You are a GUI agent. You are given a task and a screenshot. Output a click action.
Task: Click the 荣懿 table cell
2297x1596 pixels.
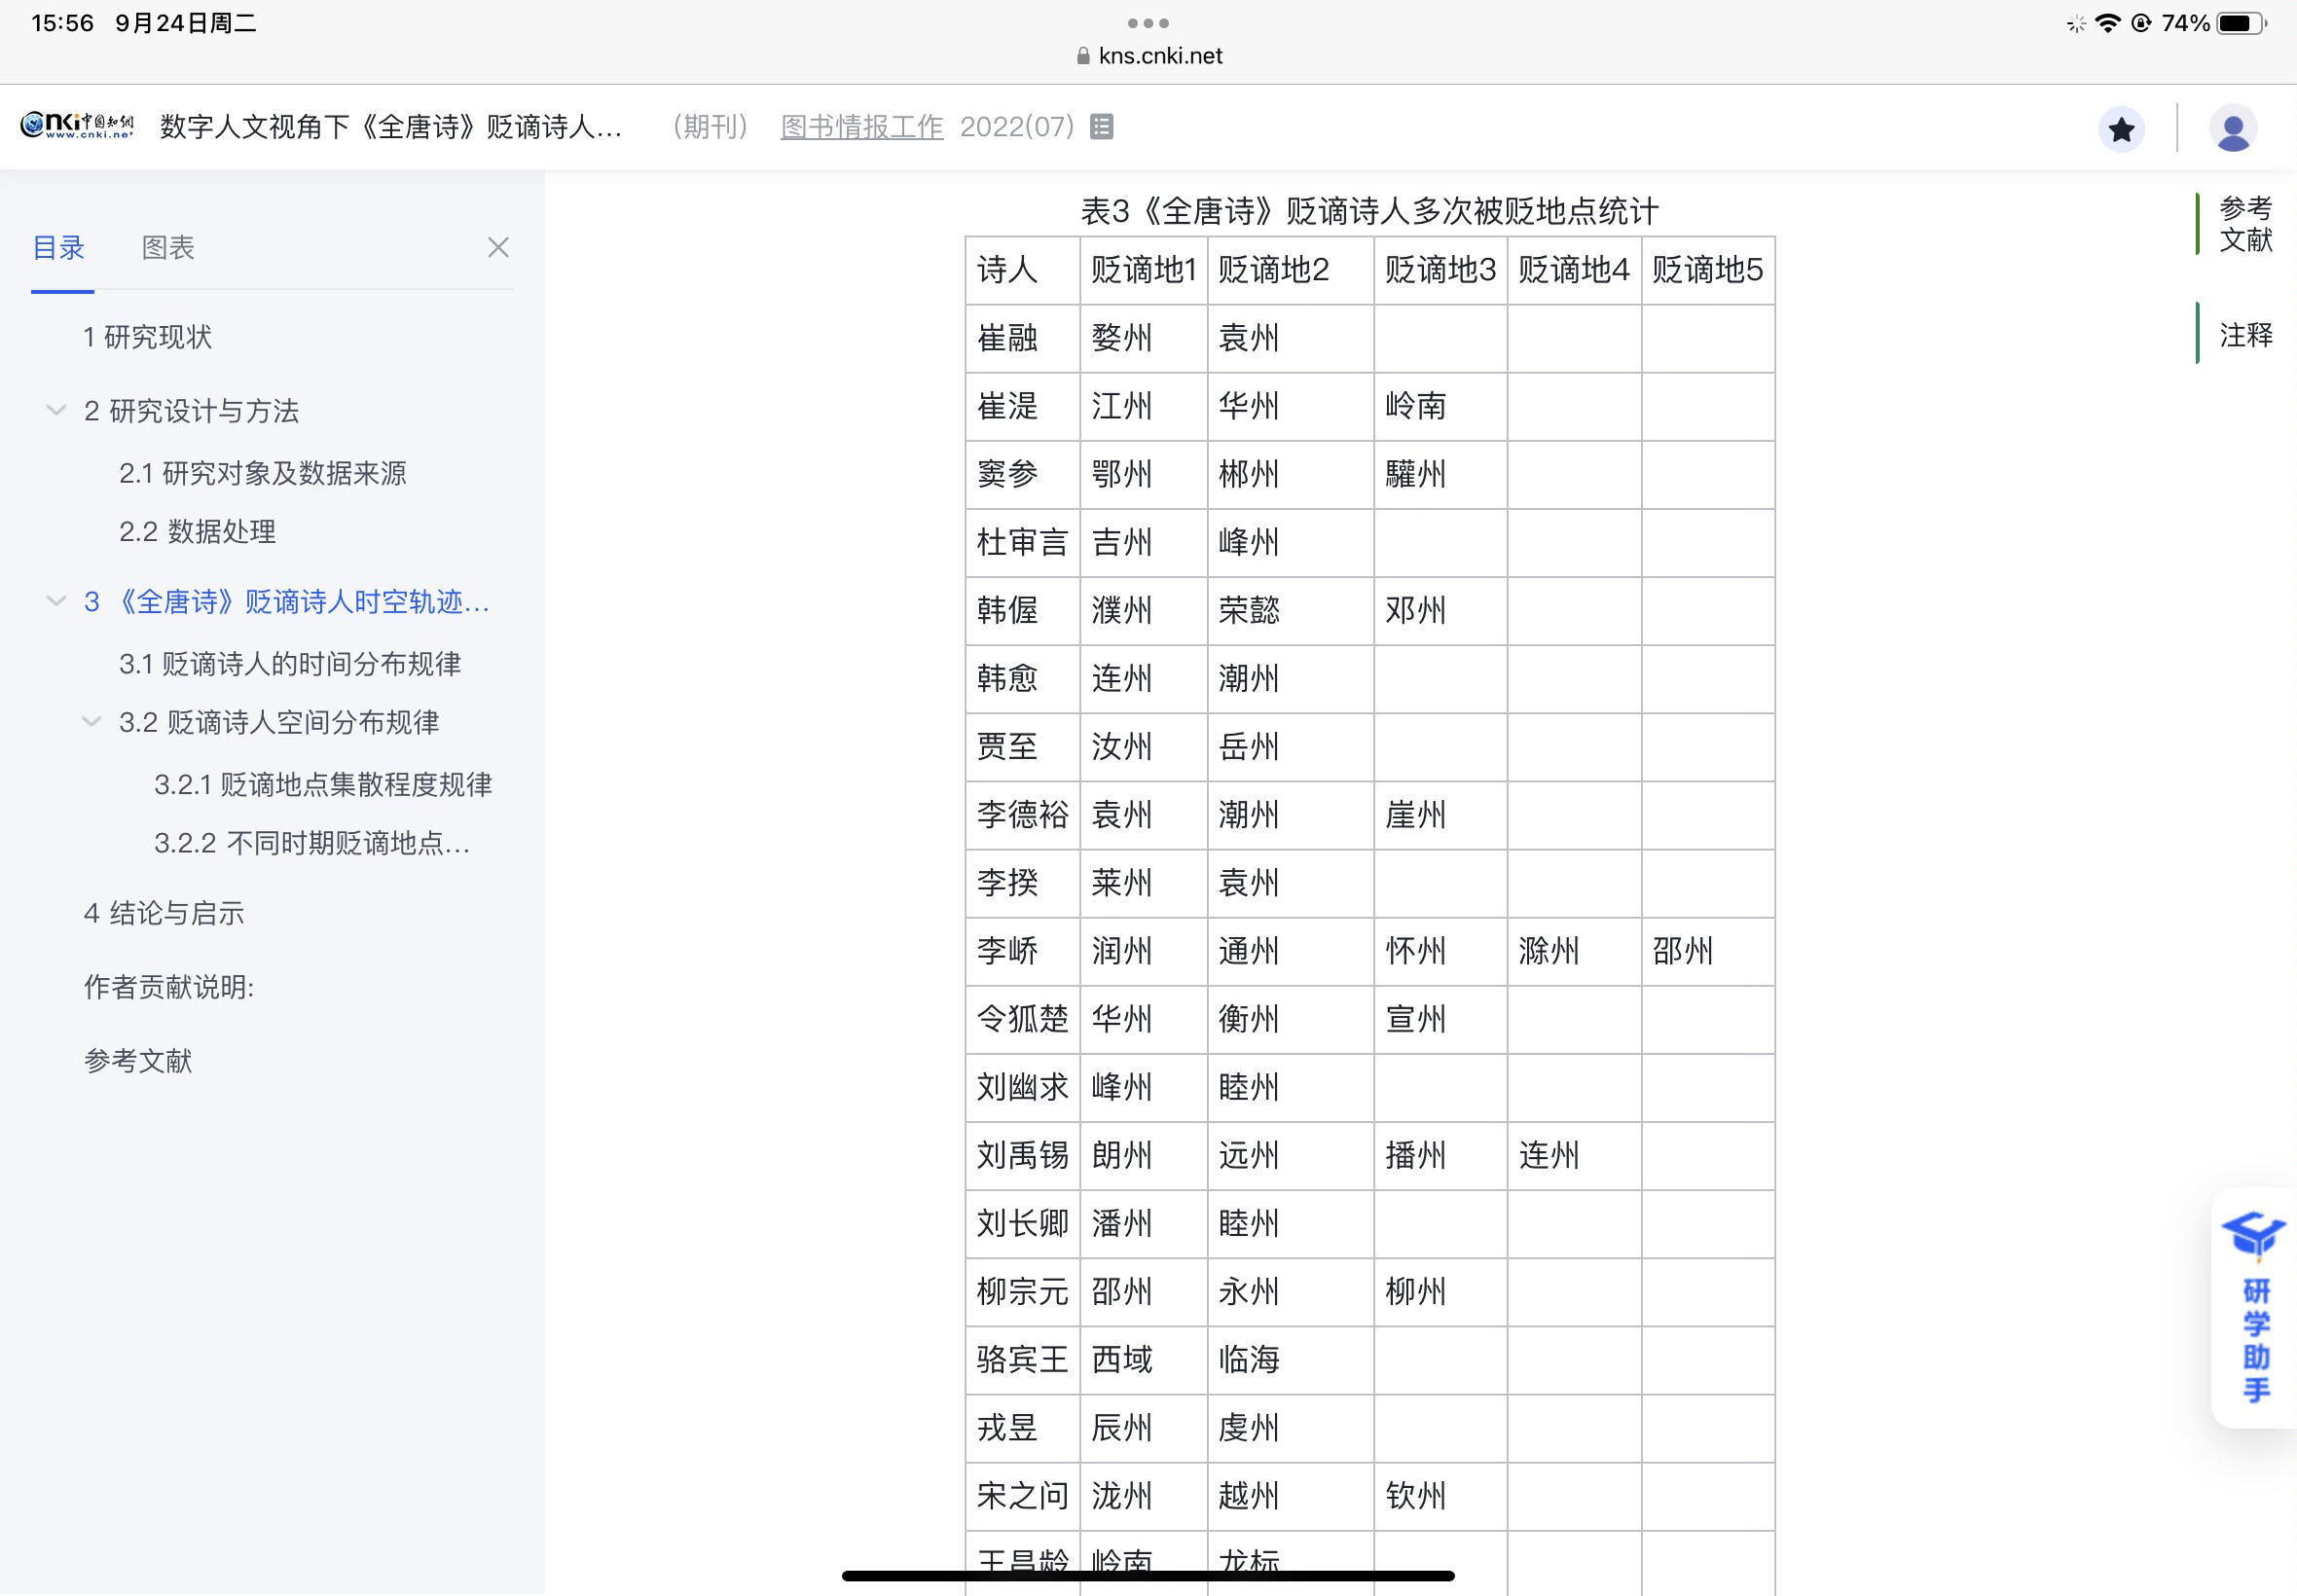1290,610
